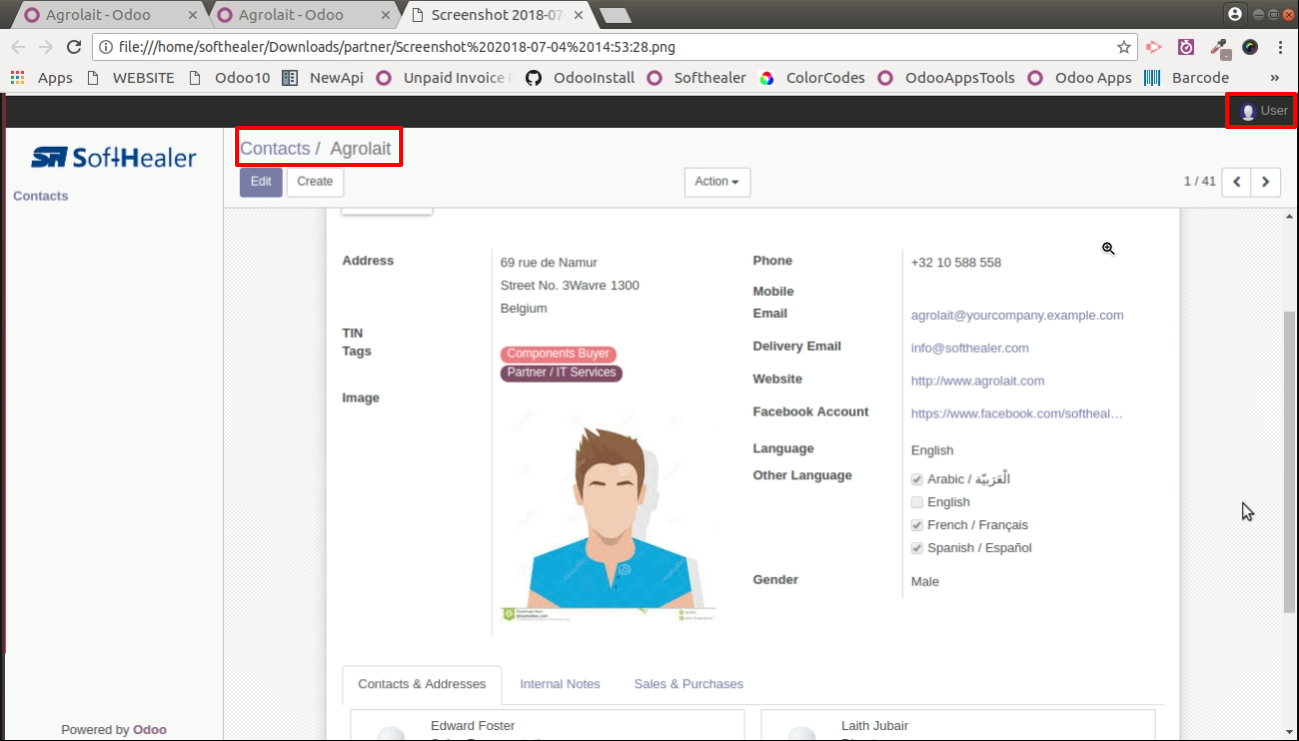
Task: Open the Laith Jubair contact card
Action: 958,726
